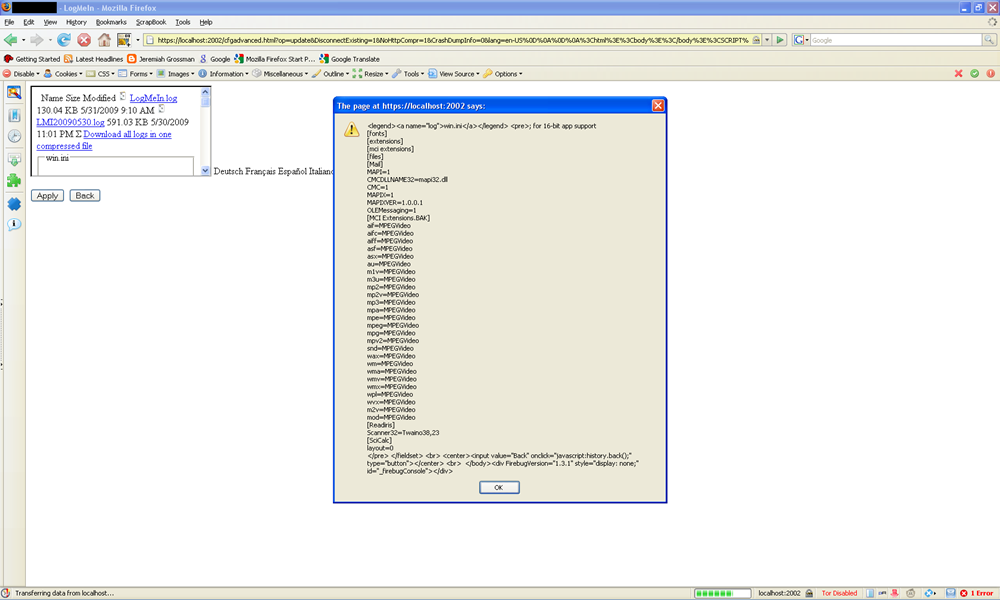Open the Disable dropdown in the Web Developer toolbar
The height and width of the screenshot is (600, 1000).
click(21, 74)
